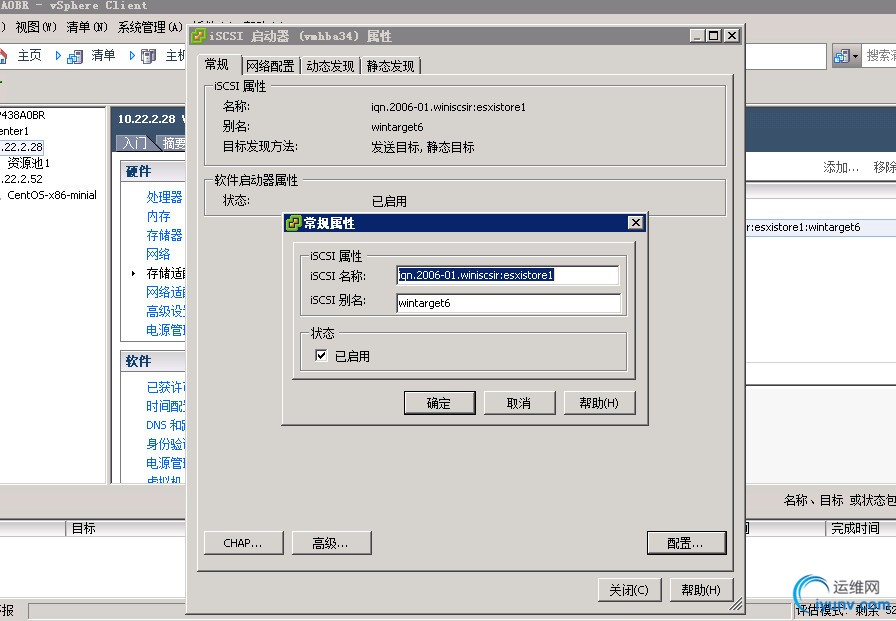Switch to the 静态发现 tab
This screenshot has width=896, height=621.
[391, 66]
